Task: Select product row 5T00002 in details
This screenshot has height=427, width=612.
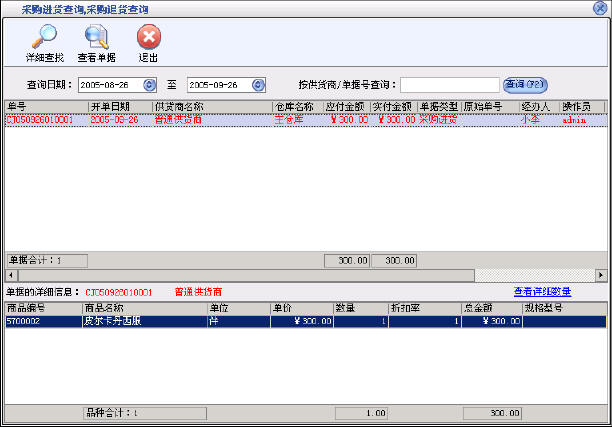Action: [40, 322]
